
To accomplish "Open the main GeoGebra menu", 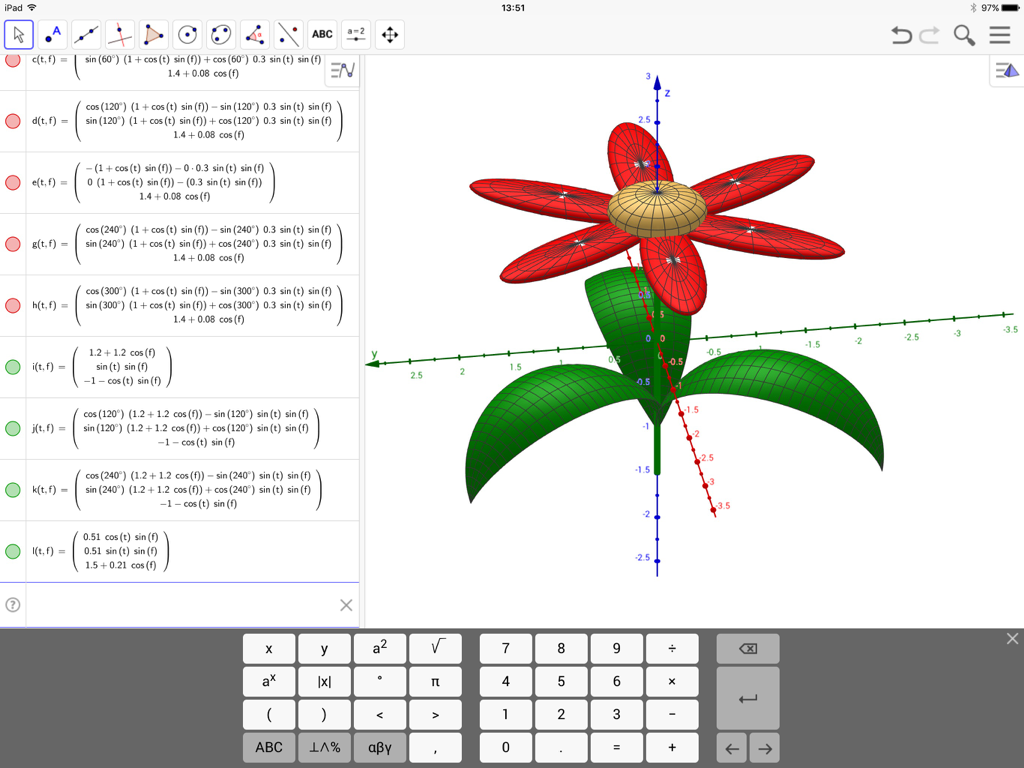I will [999, 34].
